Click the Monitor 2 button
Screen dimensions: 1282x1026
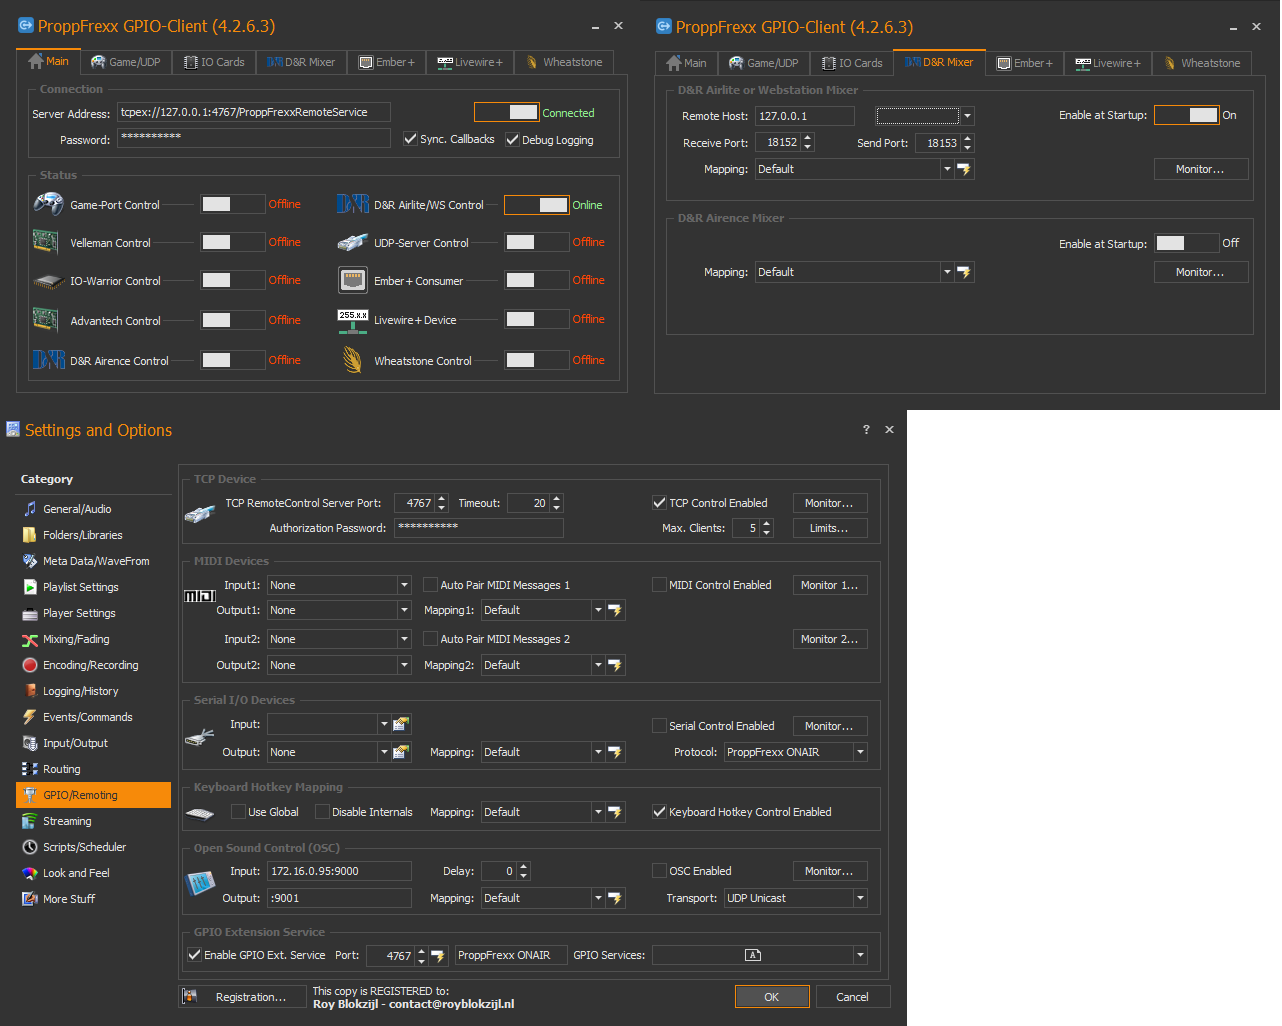point(830,639)
